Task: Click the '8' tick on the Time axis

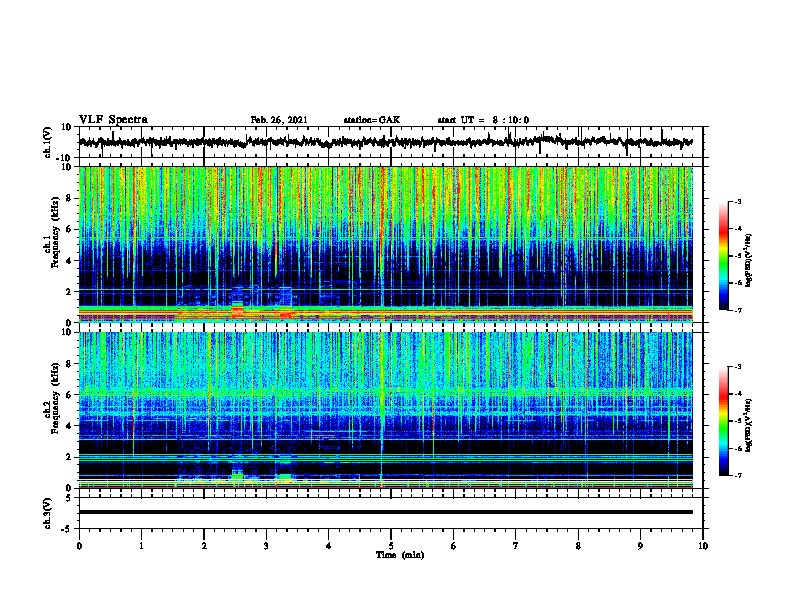Action: click(578, 546)
